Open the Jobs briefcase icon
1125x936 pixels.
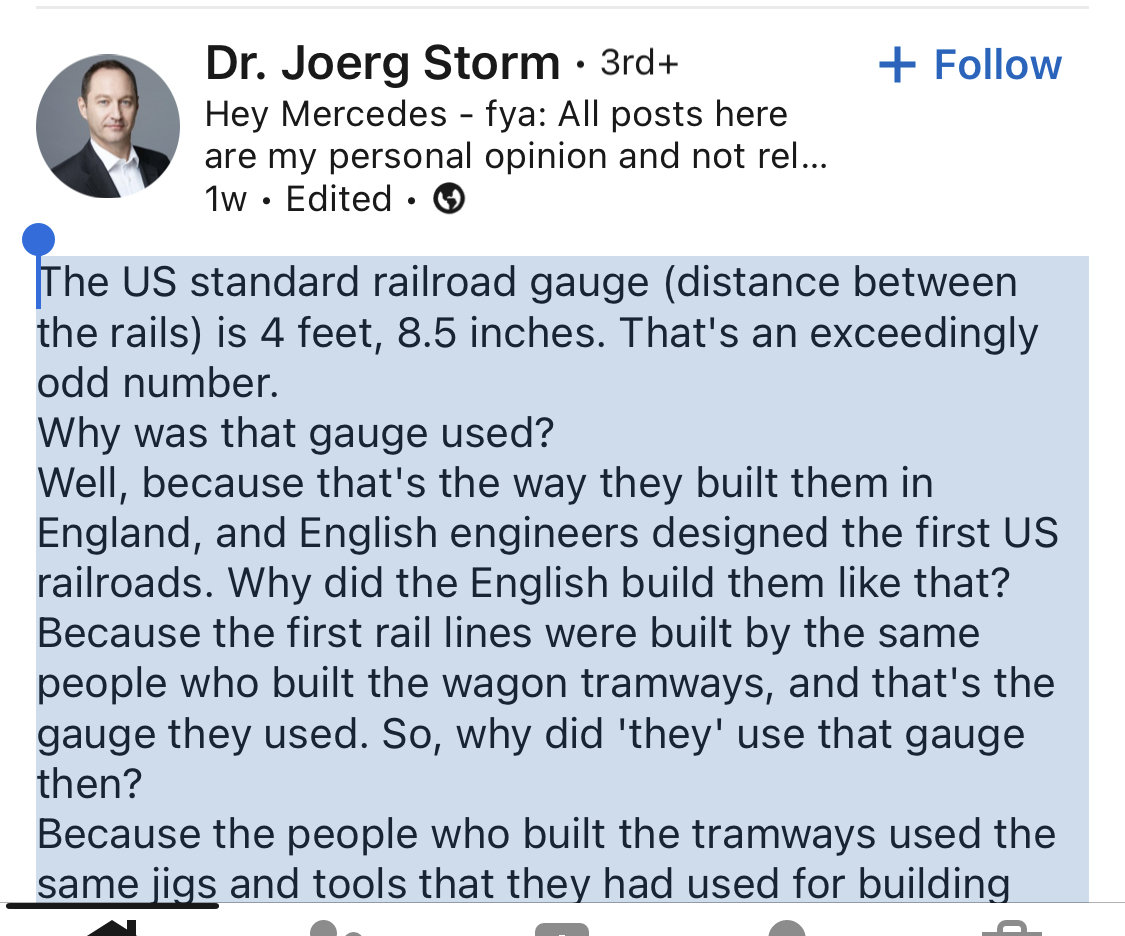tap(1012, 928)
